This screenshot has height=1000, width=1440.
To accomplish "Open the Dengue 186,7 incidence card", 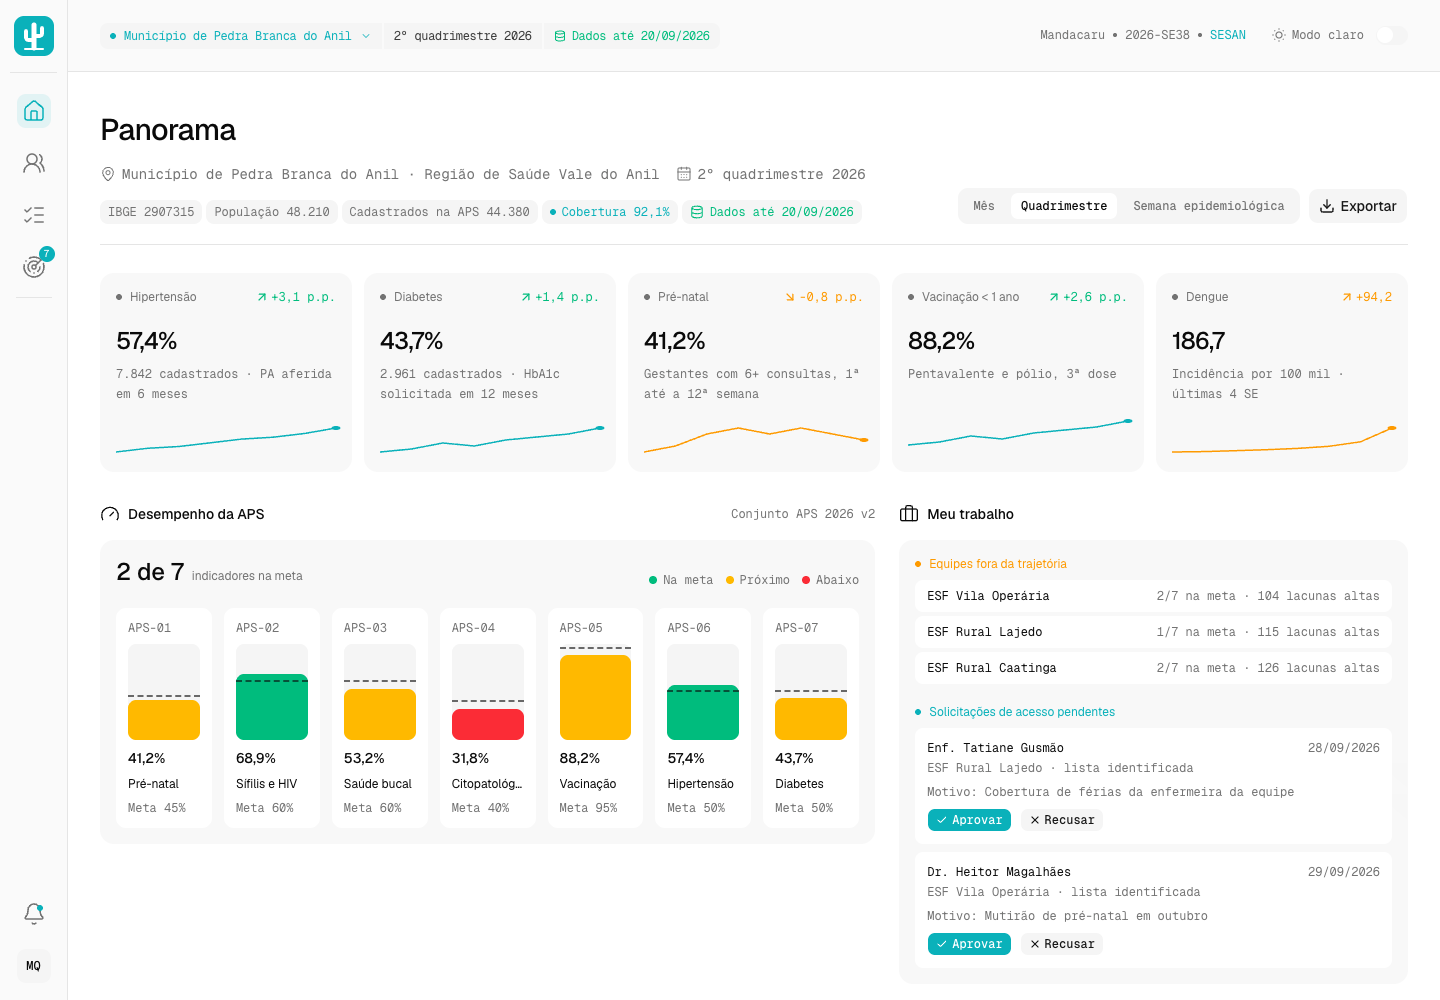I will click(x=1282, y=372).
